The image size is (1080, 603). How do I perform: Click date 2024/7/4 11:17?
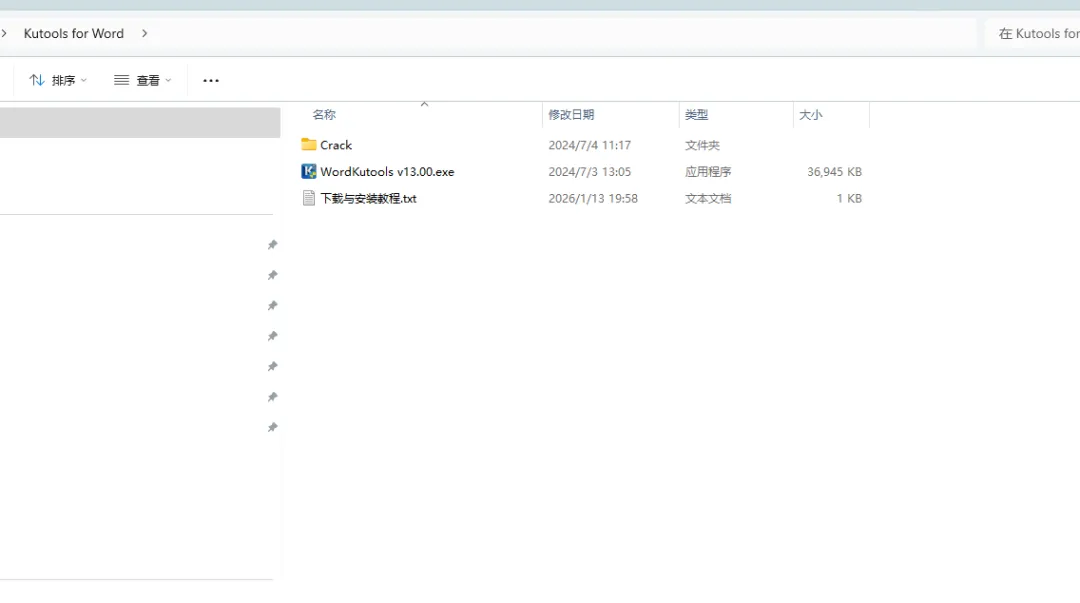[x=590, y=145]
